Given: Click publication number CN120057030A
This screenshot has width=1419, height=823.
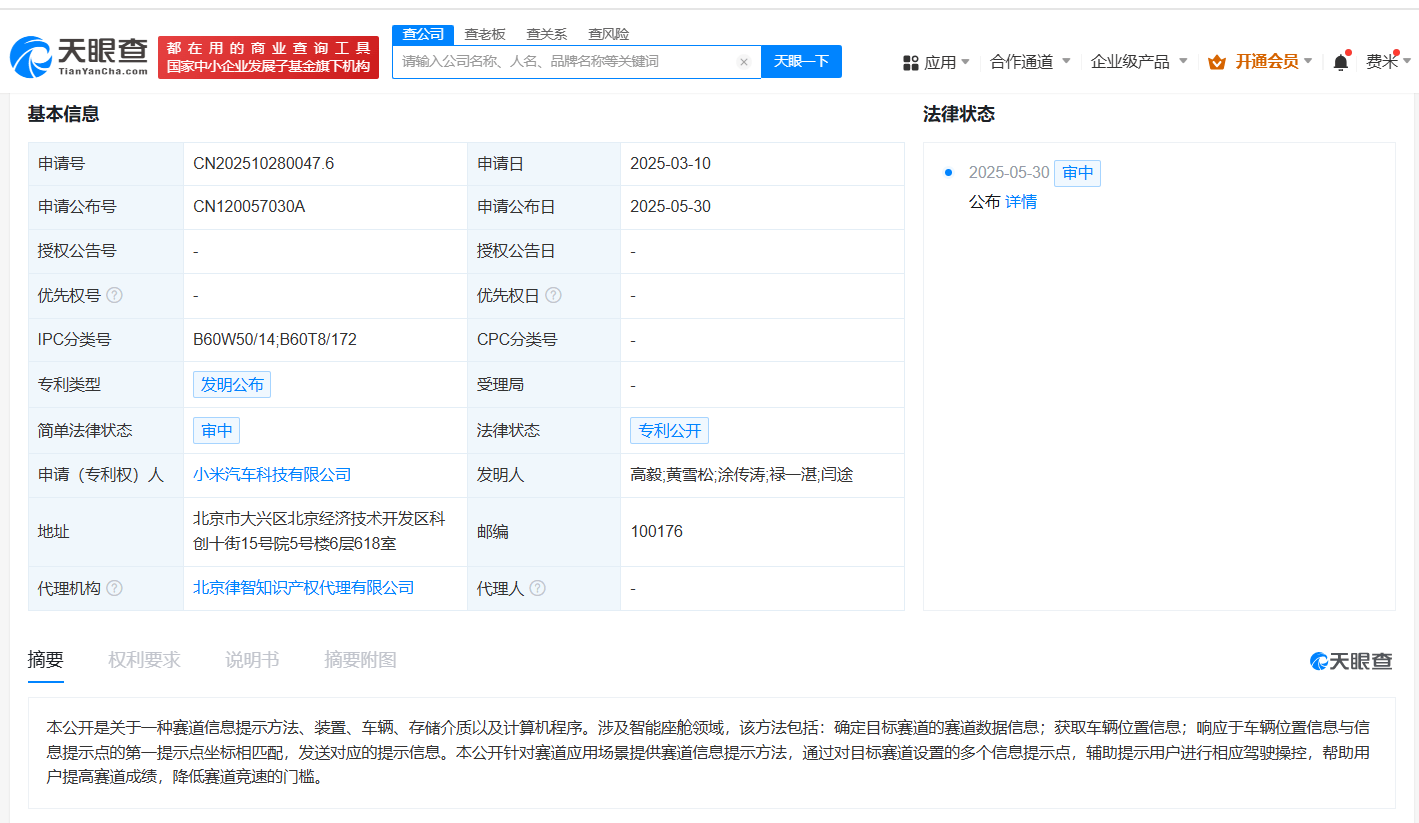Looking at the screenshot, I should [249, 207].
